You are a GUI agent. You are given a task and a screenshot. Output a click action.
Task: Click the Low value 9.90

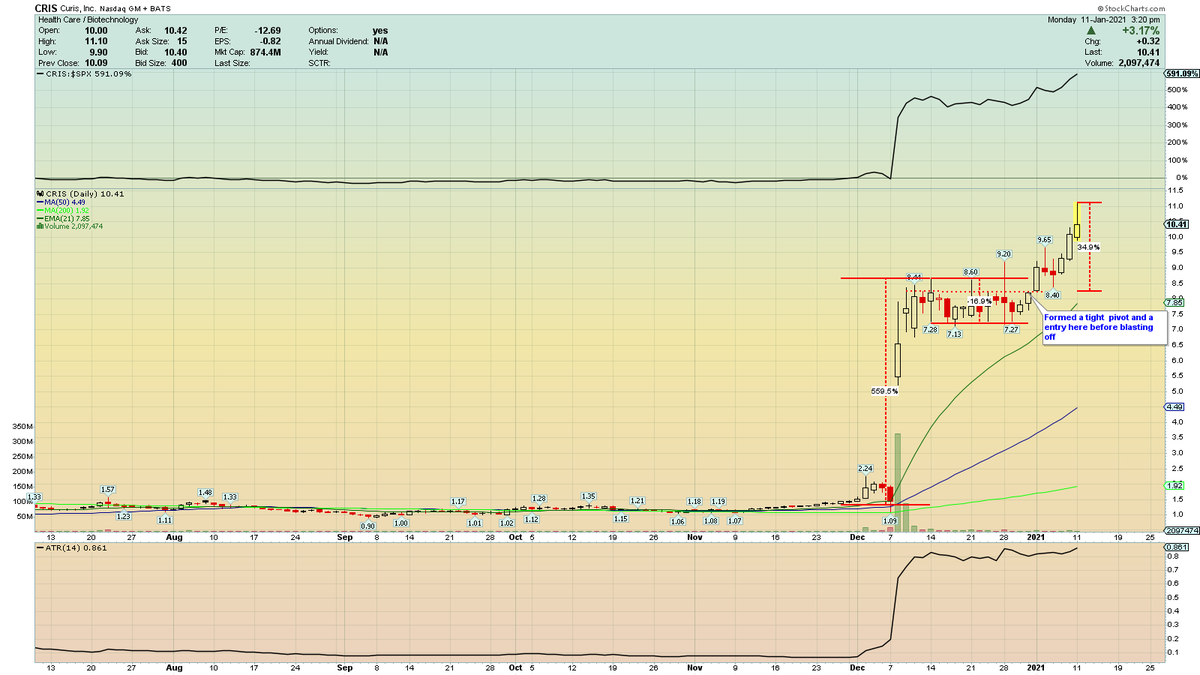(x=96, y=52)
